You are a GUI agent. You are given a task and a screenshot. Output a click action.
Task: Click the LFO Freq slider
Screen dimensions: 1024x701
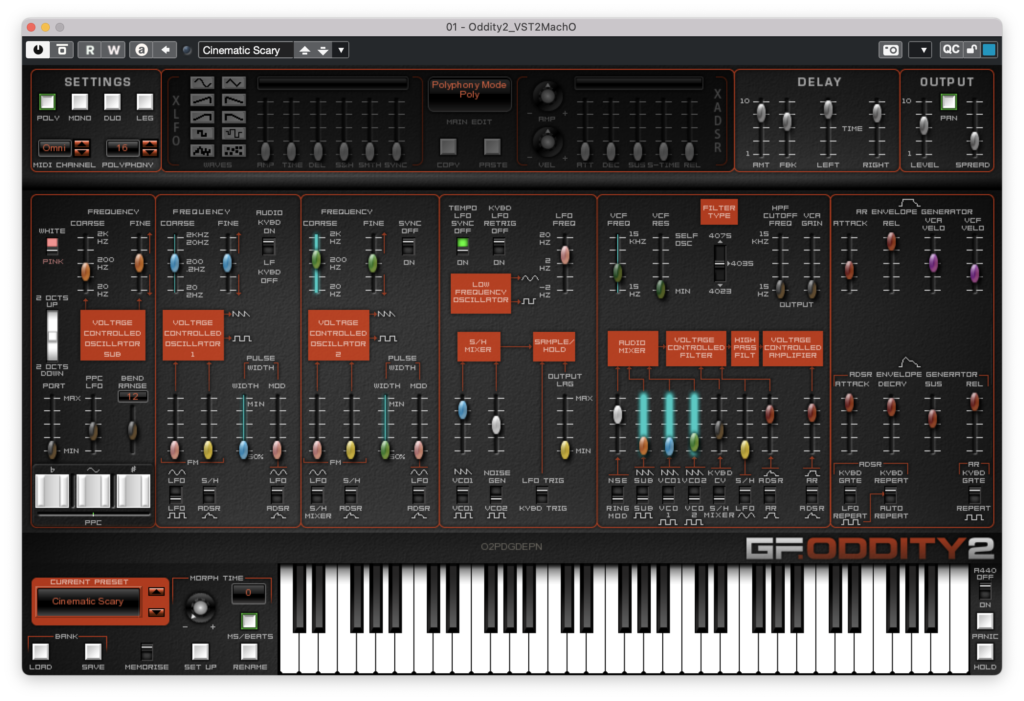[564, 255]
